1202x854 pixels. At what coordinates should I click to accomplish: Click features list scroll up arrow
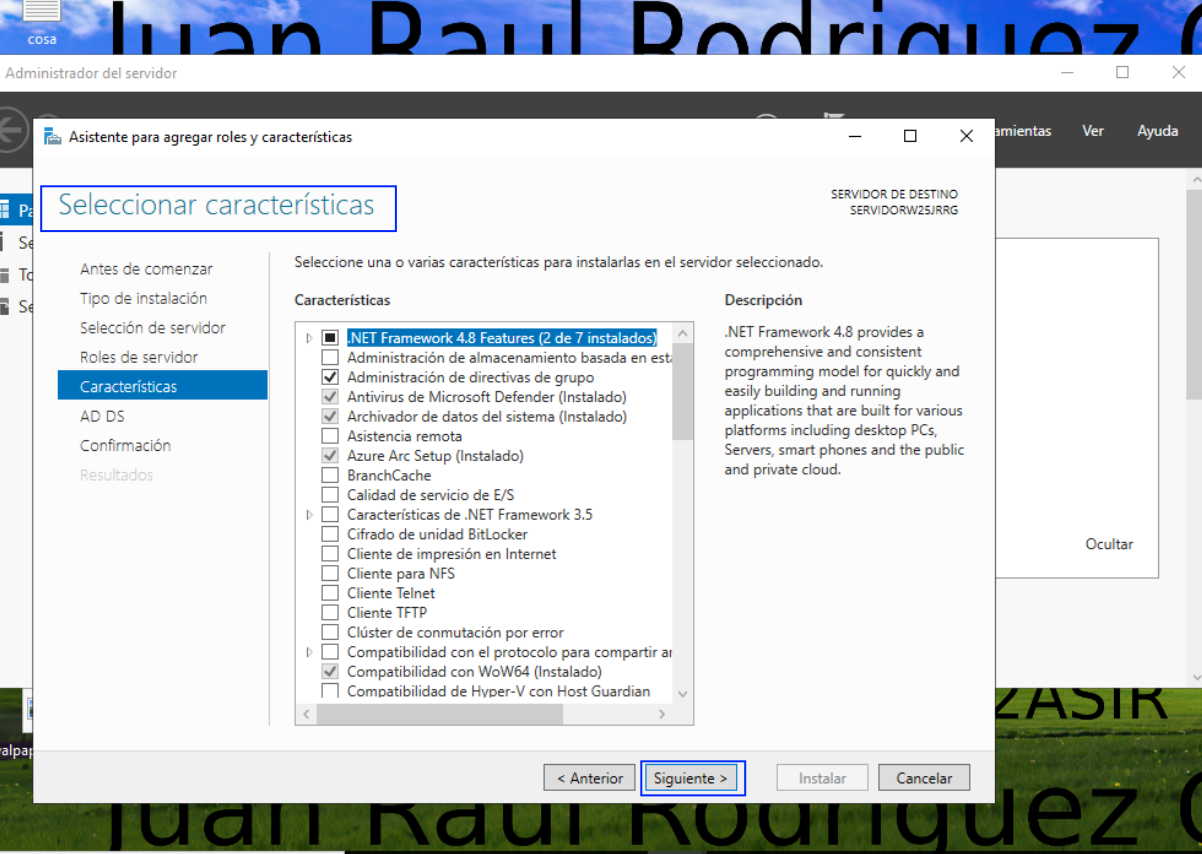[683, 334]
